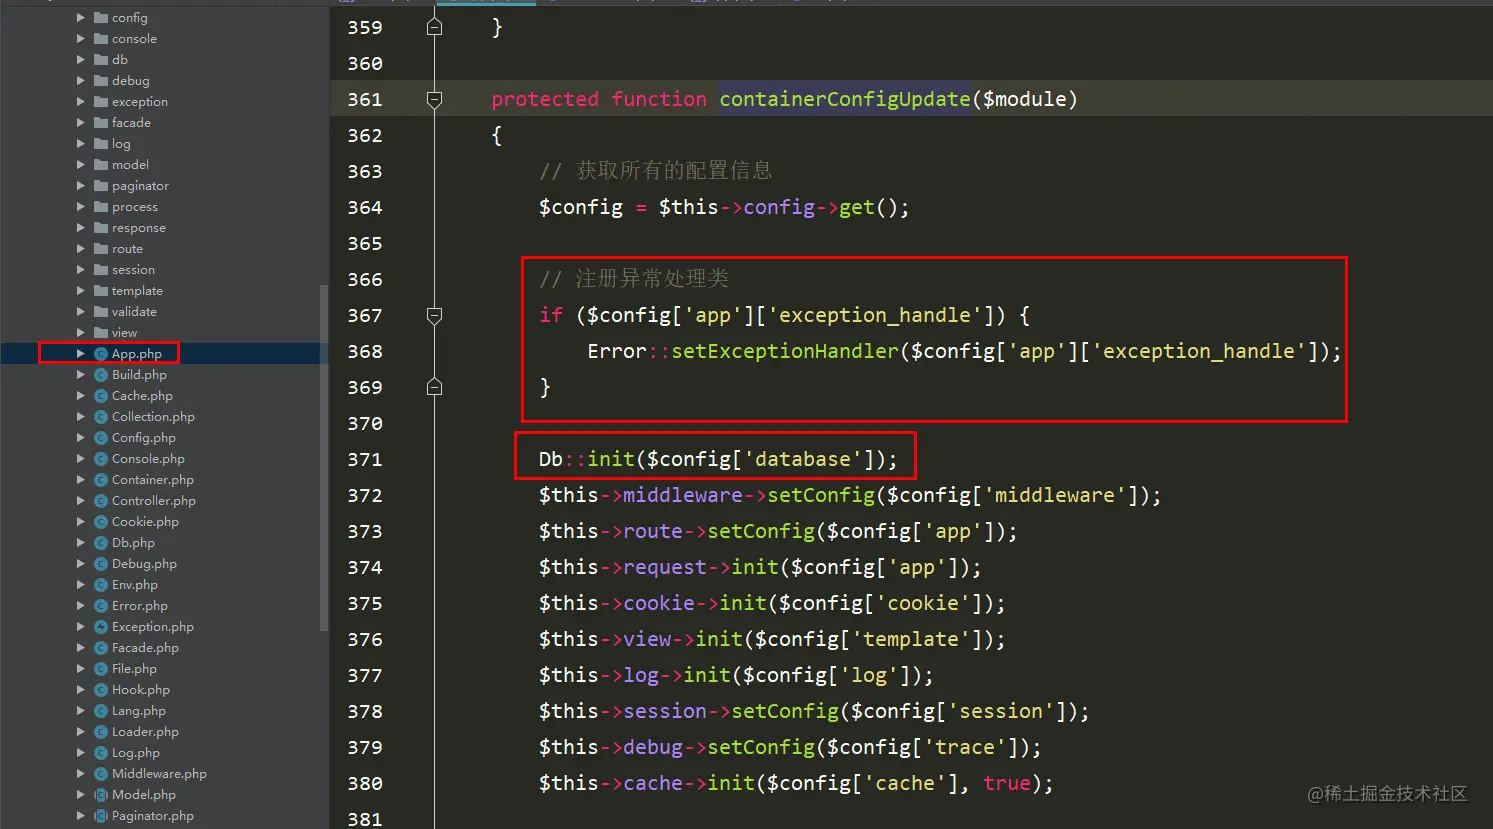This screenshot has width=1493, height=829.
Task: Click the fold end marker at line 369
Action: [434, 387]
